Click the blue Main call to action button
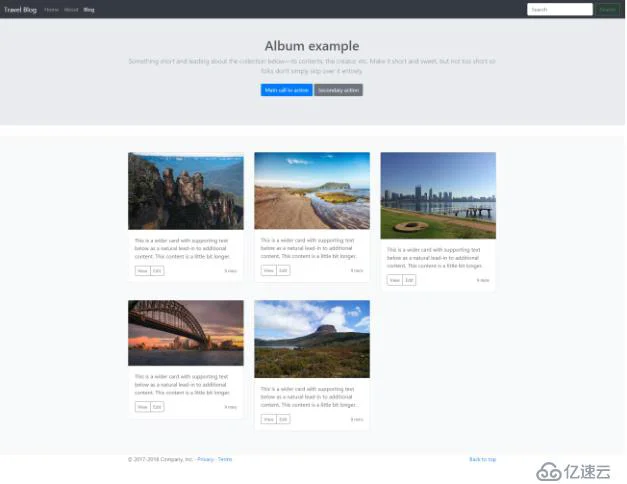 point(287,90)
